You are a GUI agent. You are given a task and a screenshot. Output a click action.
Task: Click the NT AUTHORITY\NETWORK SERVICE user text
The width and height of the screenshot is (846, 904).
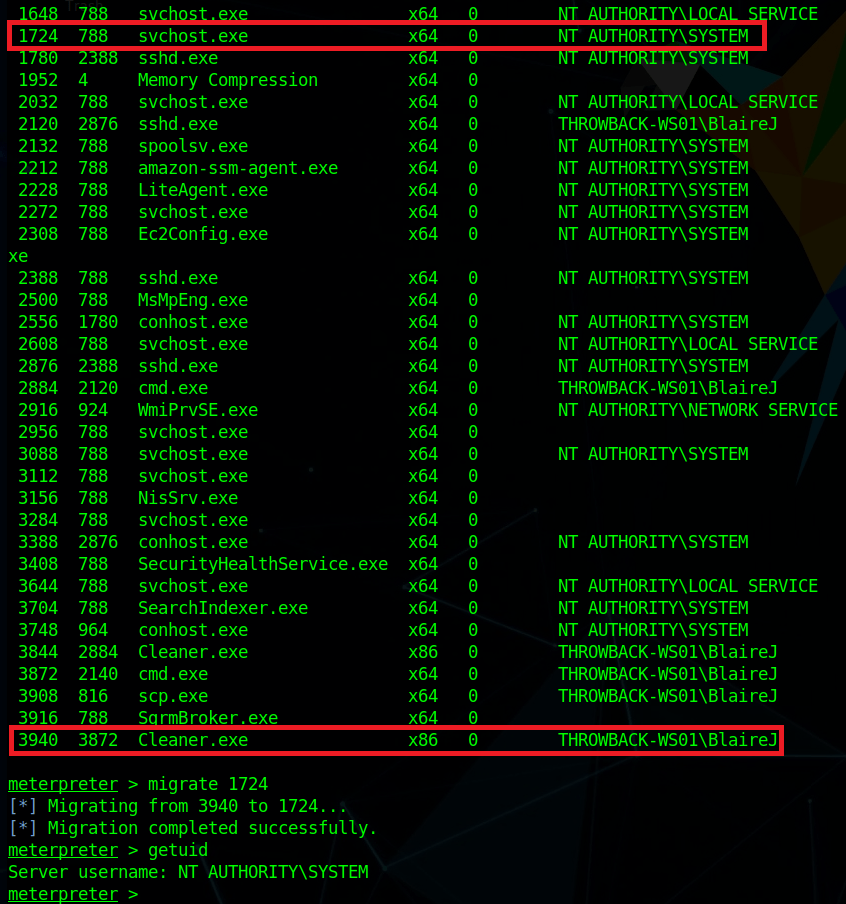pos(697,410)
